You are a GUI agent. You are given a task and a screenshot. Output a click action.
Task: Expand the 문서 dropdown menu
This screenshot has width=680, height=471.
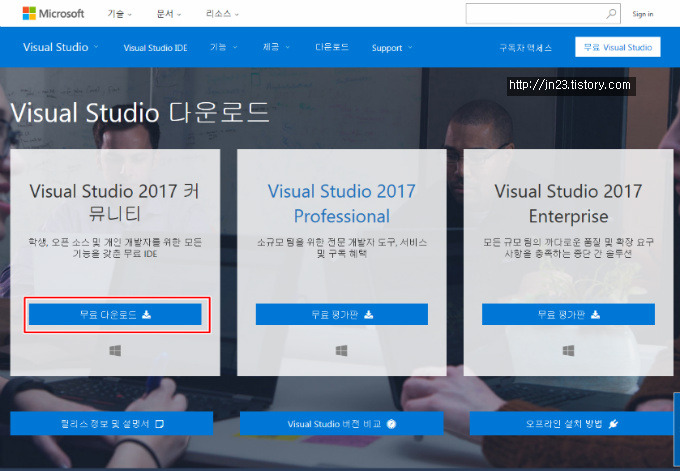tap(169, 14)
